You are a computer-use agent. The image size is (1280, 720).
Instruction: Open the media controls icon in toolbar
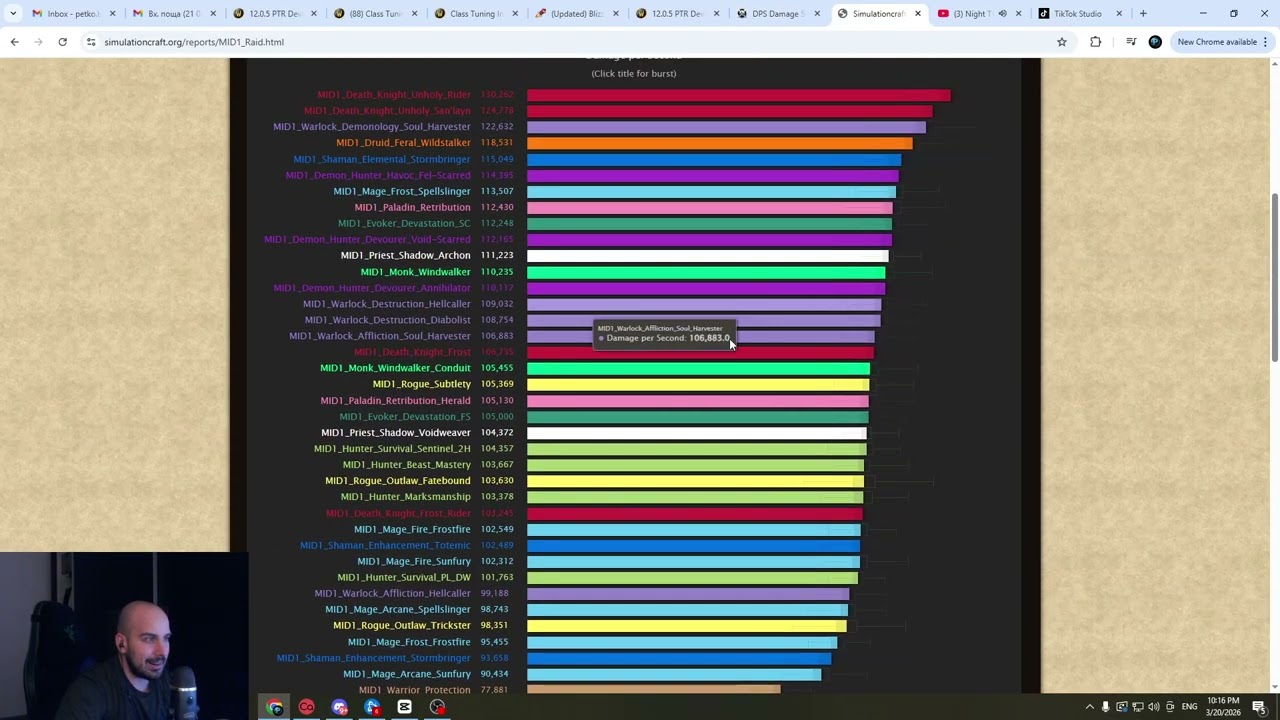click(1131, 42)
